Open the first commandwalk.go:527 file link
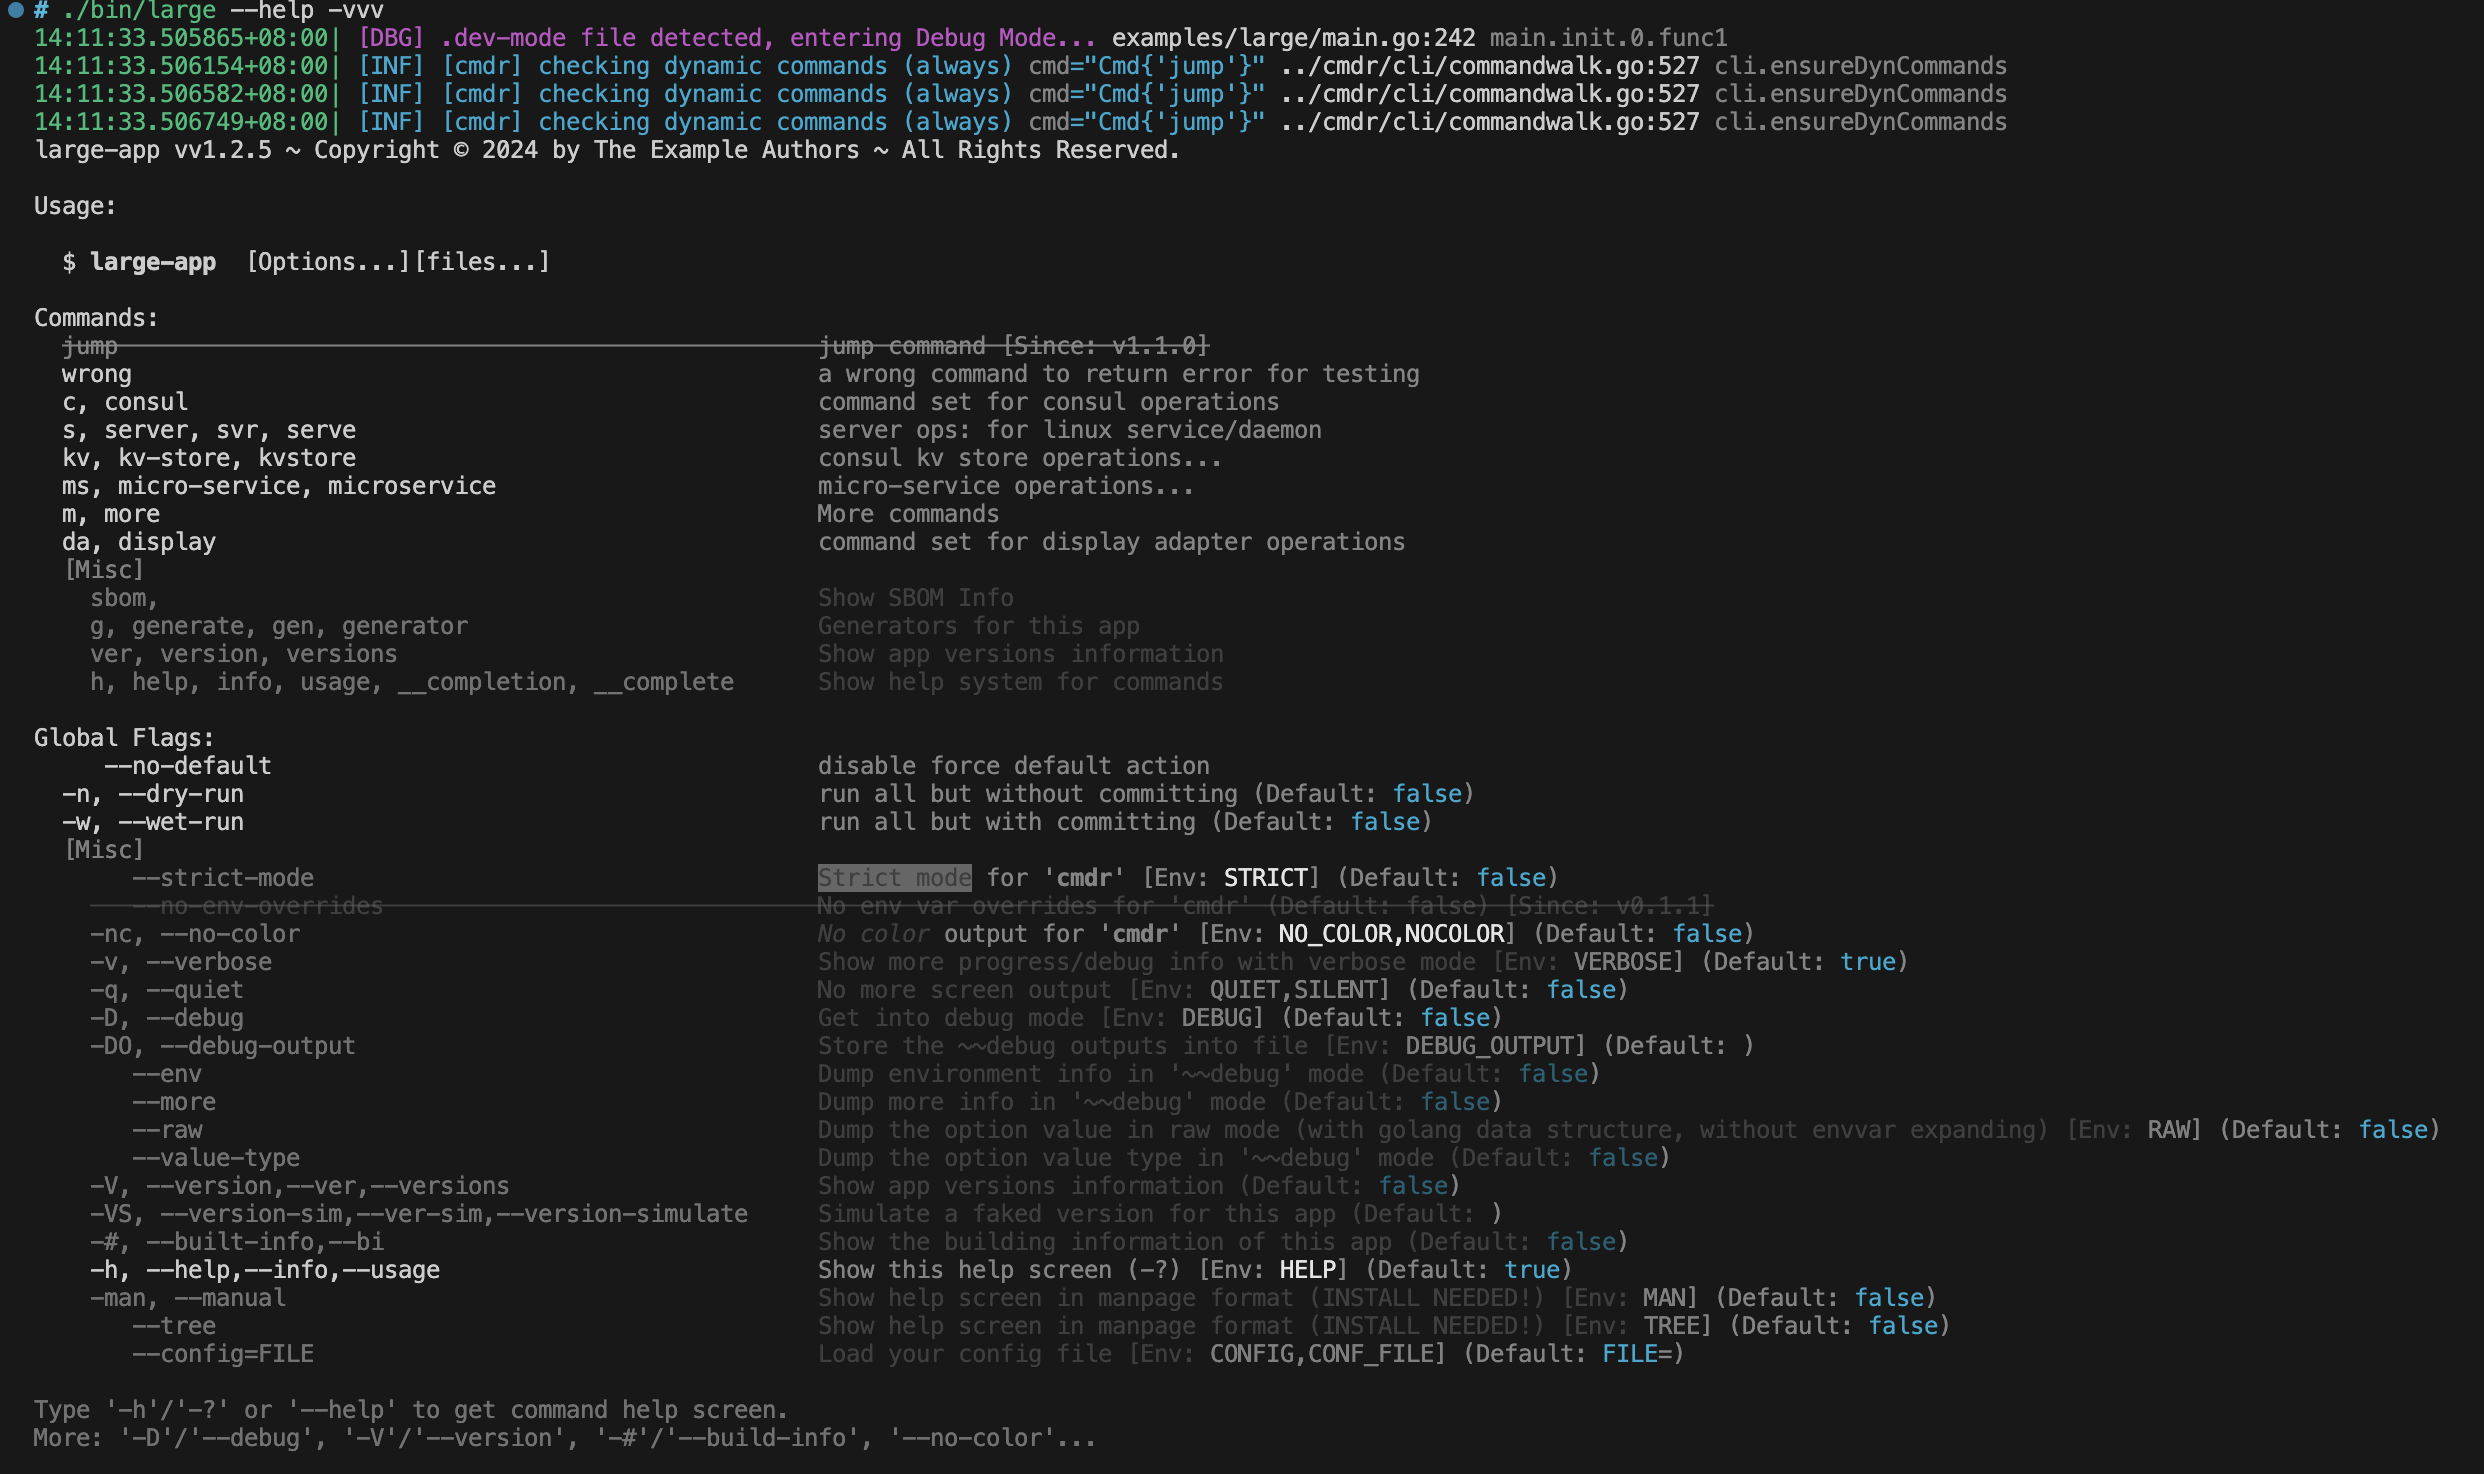Screen dimensions: 2484x1474 pyautogui.click(x=1489, y=66)
